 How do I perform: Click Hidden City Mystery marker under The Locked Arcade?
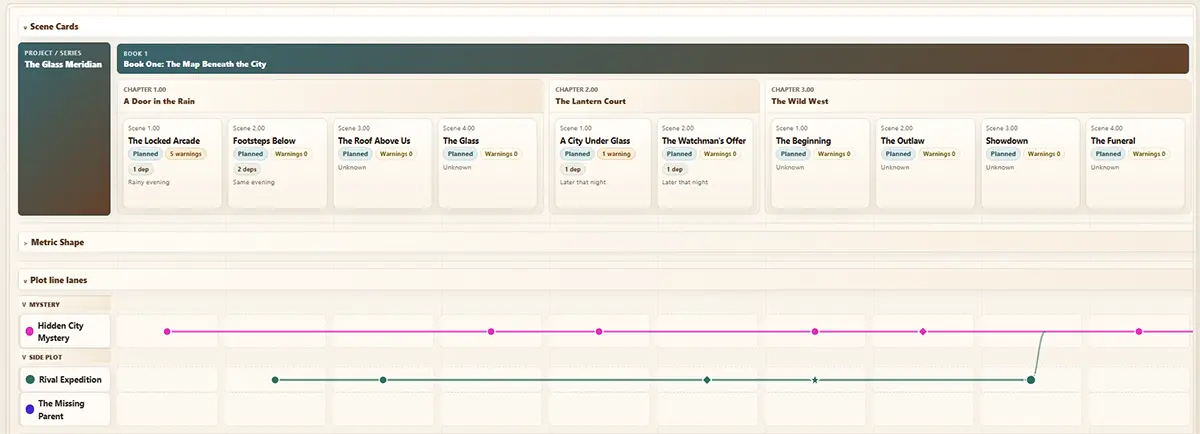click(x=167, y=331)
